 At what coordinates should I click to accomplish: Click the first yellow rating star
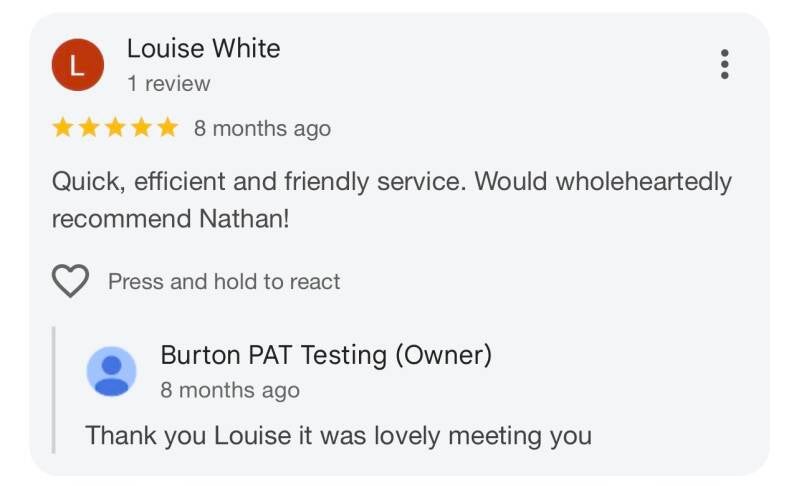coord(63,128)
